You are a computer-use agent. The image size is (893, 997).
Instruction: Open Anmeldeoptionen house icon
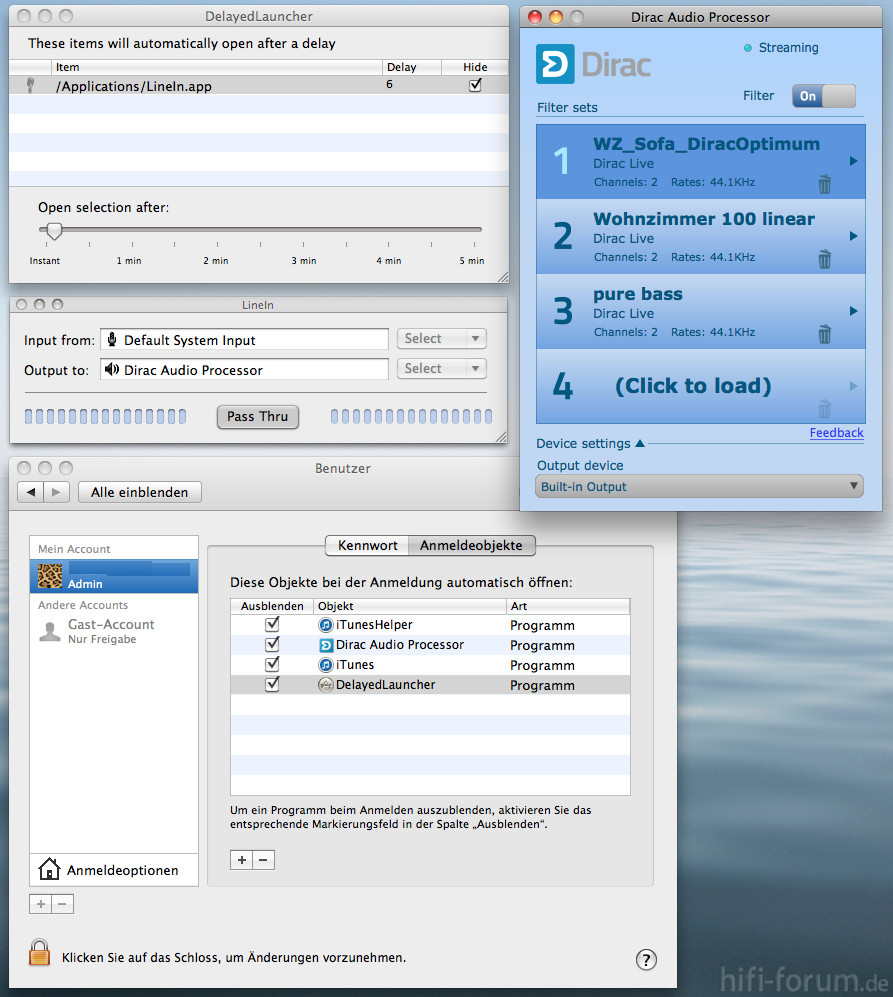tap(49, 869)
